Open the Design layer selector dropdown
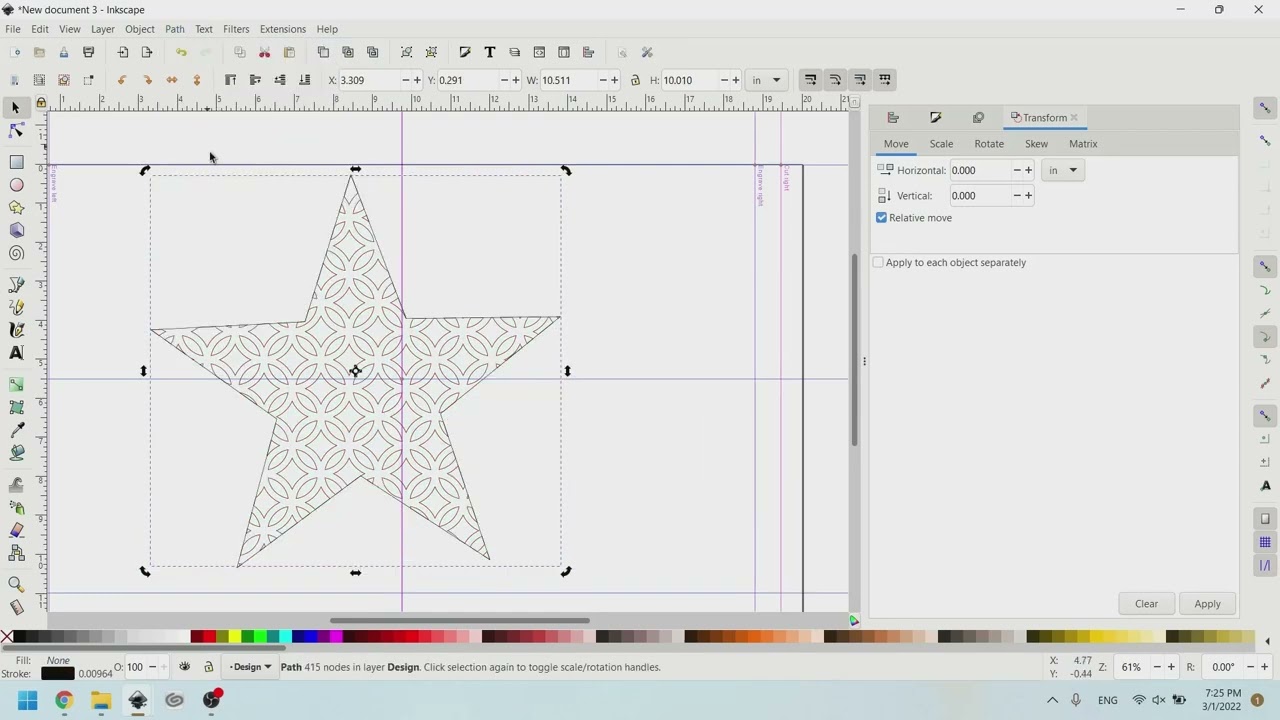Viewport: 1280px width, 720px height. point(249,667)
